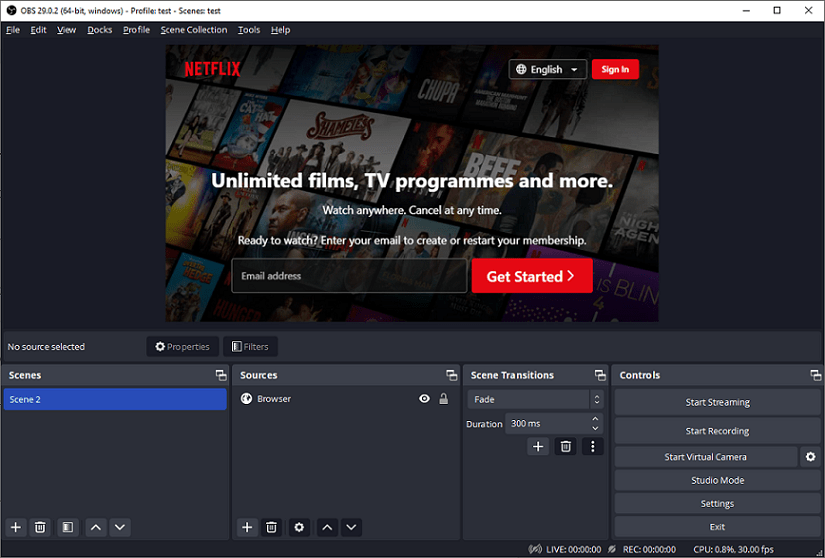Move scene down arrow in Scenes dock
This screenshot has width=825, height=558.
tap(120, 527)
